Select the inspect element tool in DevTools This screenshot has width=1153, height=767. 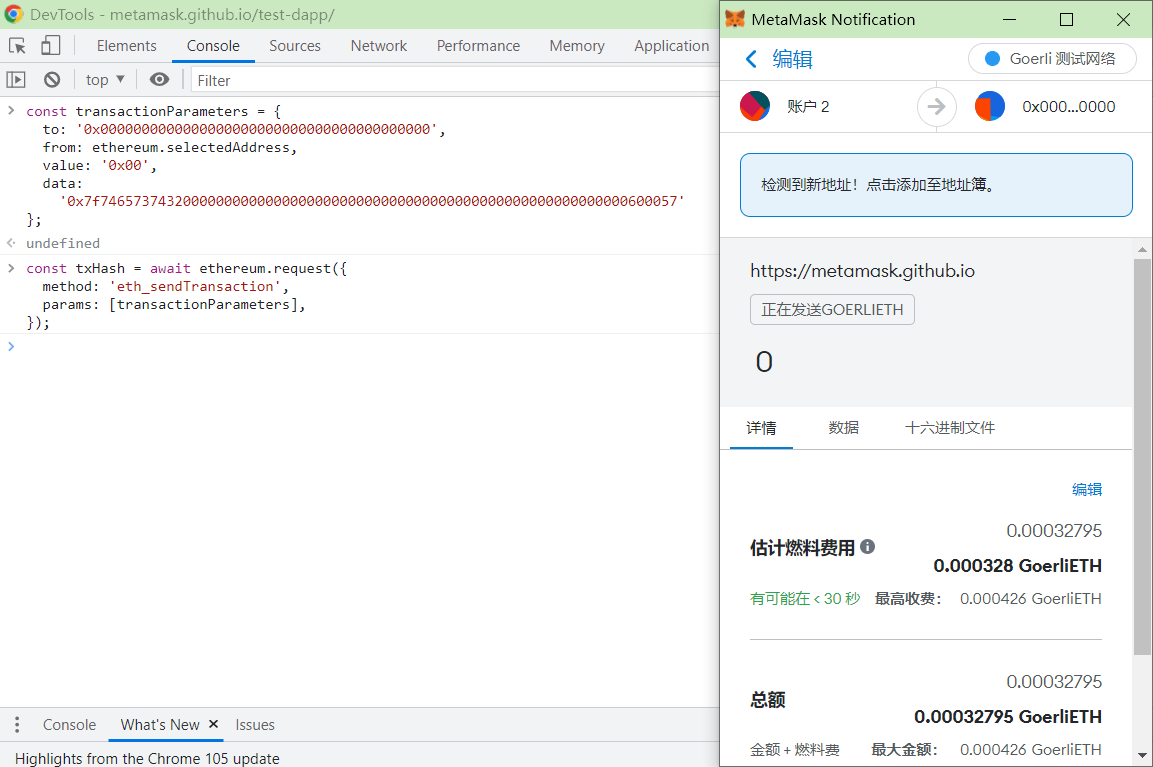(16, 45)
